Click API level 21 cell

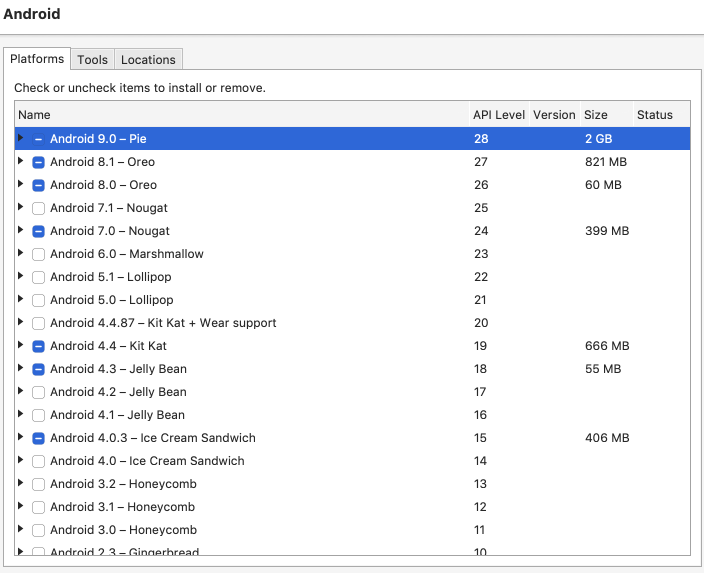480,300
